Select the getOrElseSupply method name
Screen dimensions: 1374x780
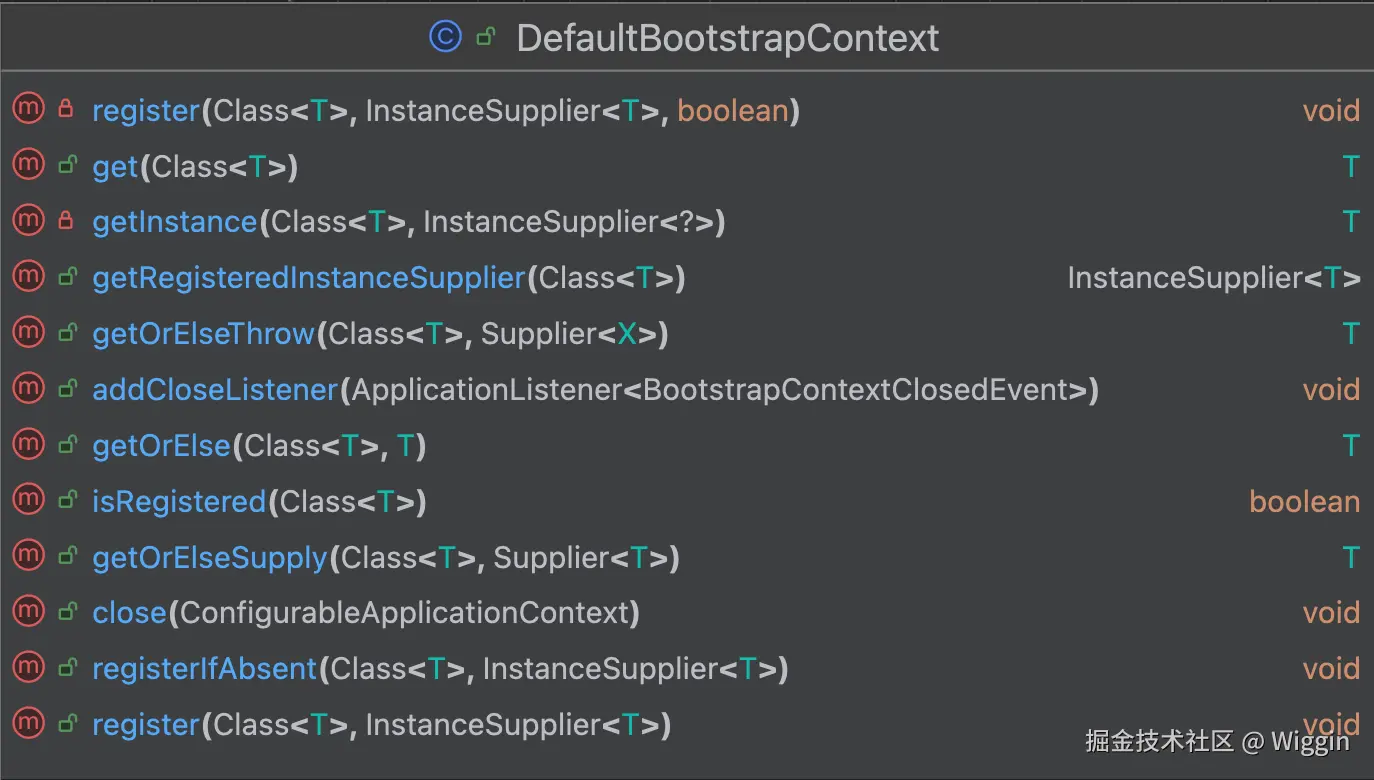point(210,557)
